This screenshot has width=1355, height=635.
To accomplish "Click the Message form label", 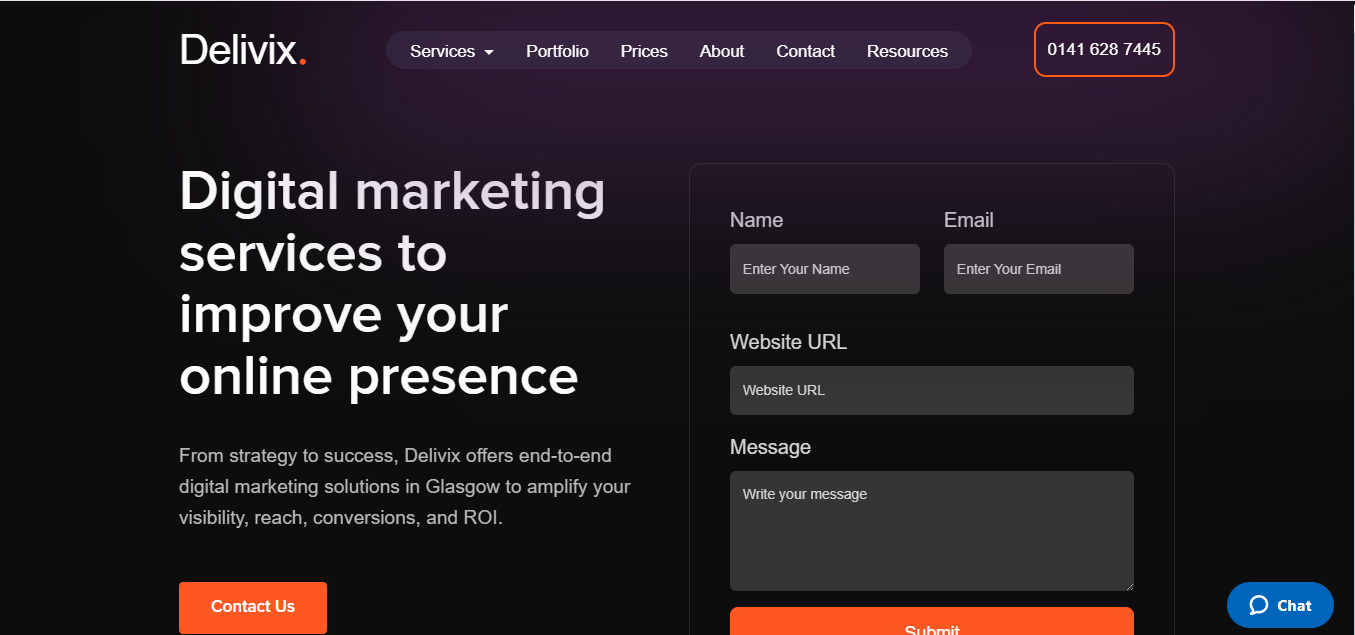I will coord(770,447).
